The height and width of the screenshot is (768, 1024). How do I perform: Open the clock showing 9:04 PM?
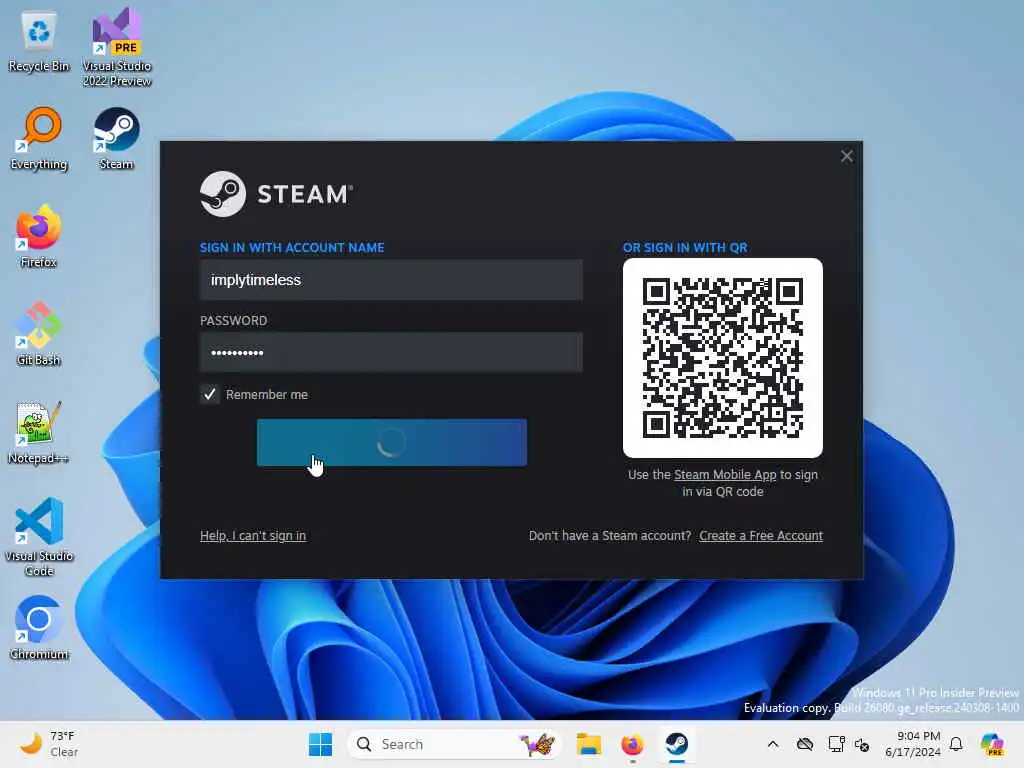point(912,744)
